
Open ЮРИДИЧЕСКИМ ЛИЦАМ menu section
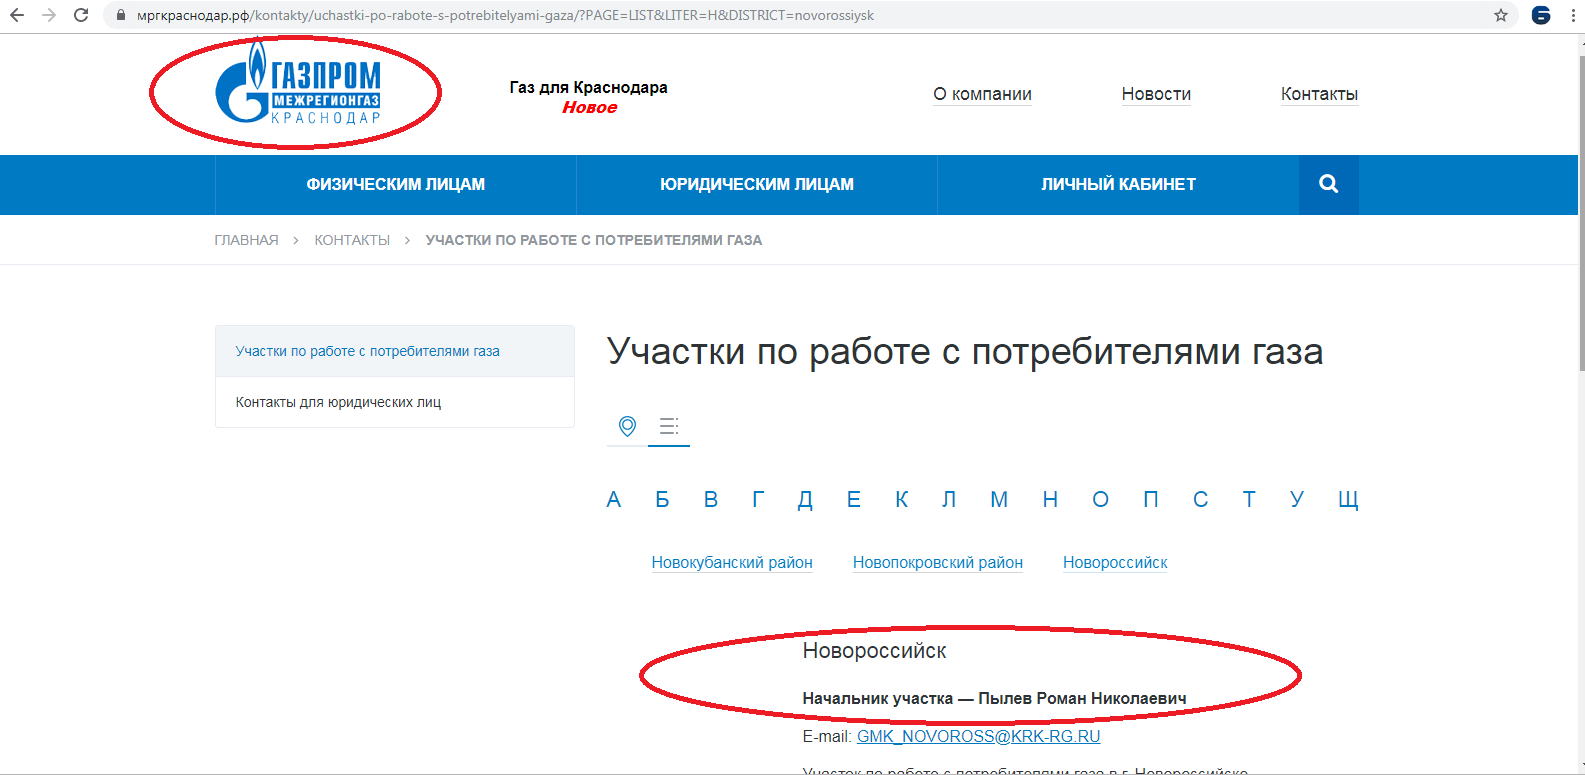click(x=757, y=184)
